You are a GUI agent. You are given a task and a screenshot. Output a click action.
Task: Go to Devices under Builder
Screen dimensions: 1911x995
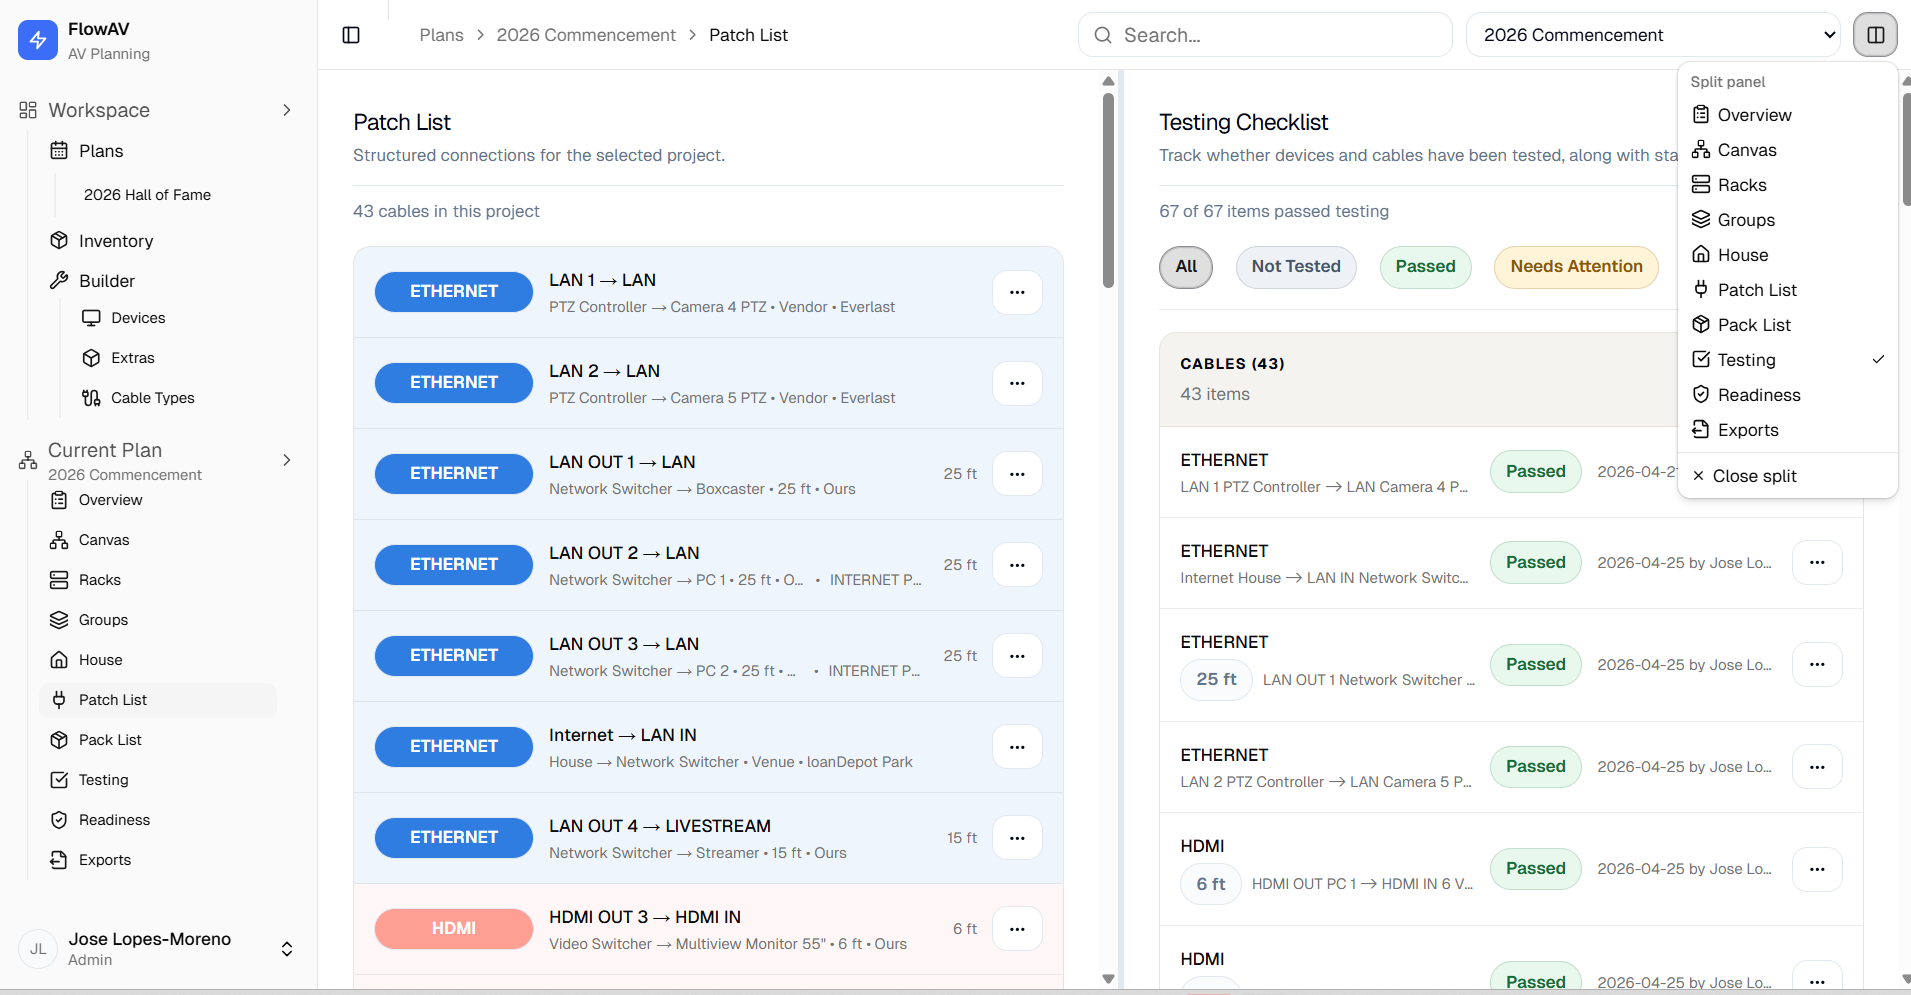point(138,318)
